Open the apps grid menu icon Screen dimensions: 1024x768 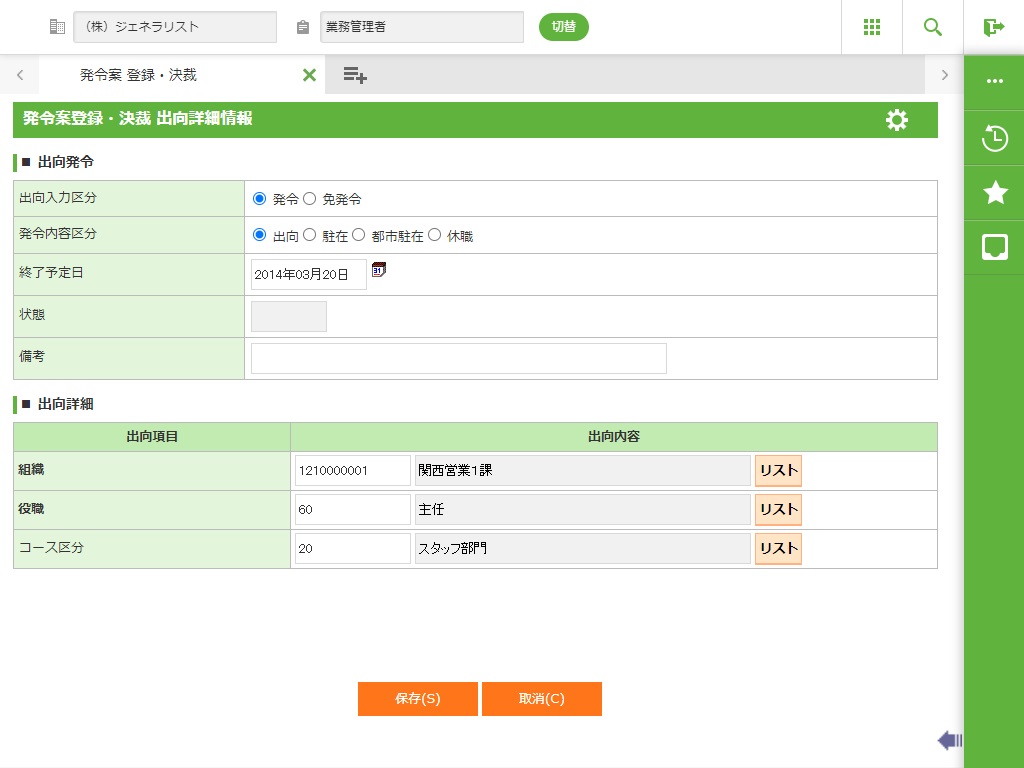[x=872, y=27]
